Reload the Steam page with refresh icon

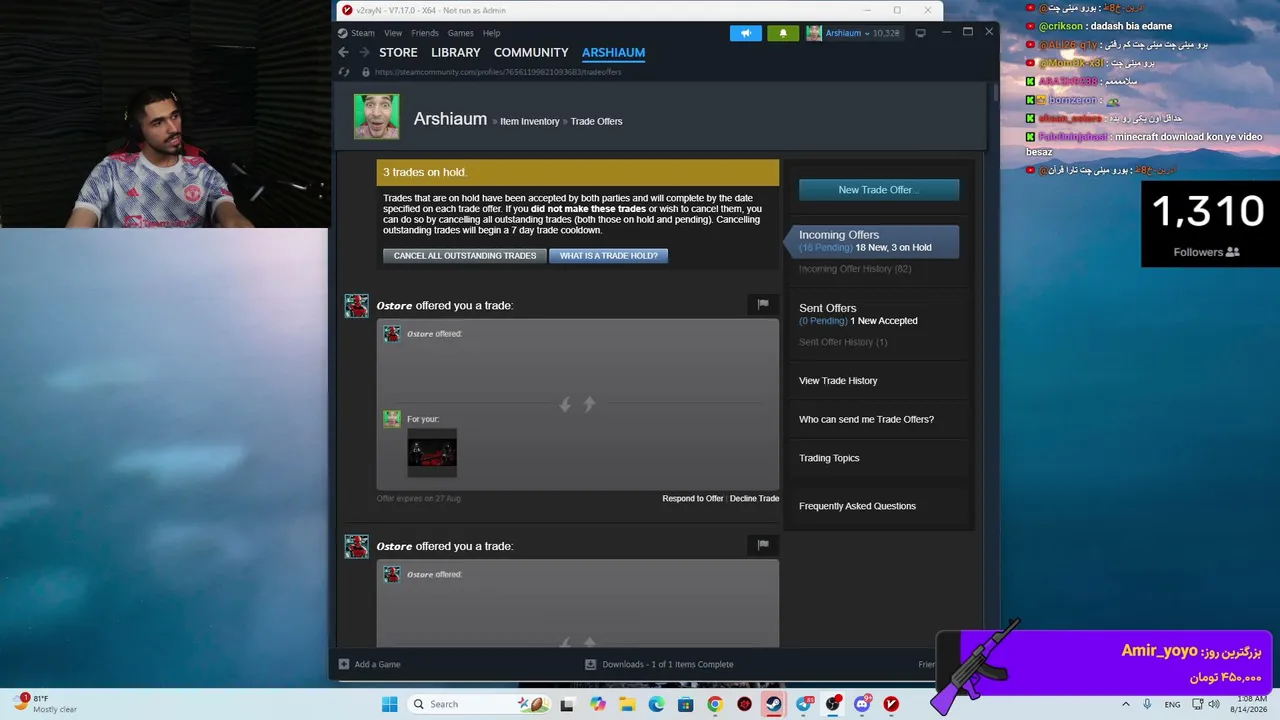coord(344,72)
